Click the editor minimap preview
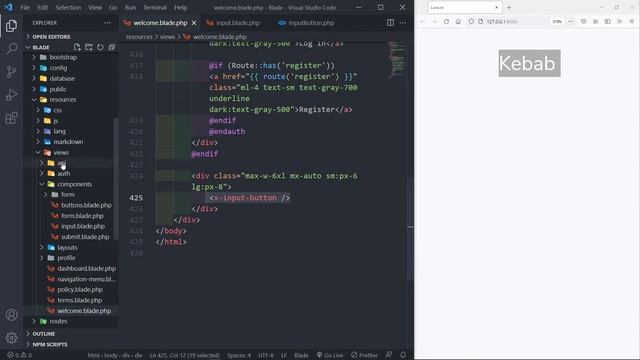Image resolution: width=640 pixels, height=360 pixels. pos(397,60)
